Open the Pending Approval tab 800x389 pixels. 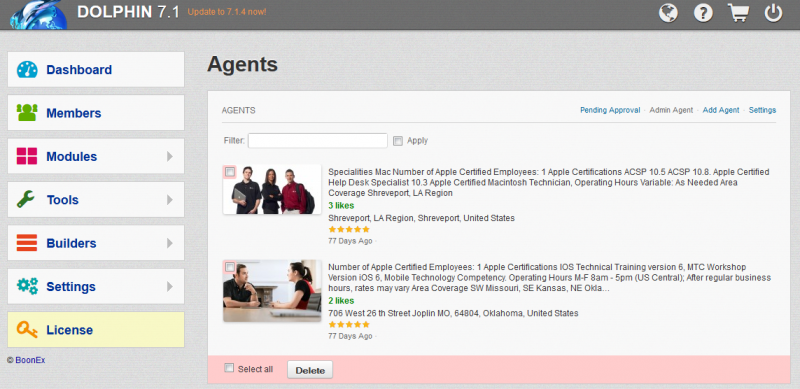(610, 110)
